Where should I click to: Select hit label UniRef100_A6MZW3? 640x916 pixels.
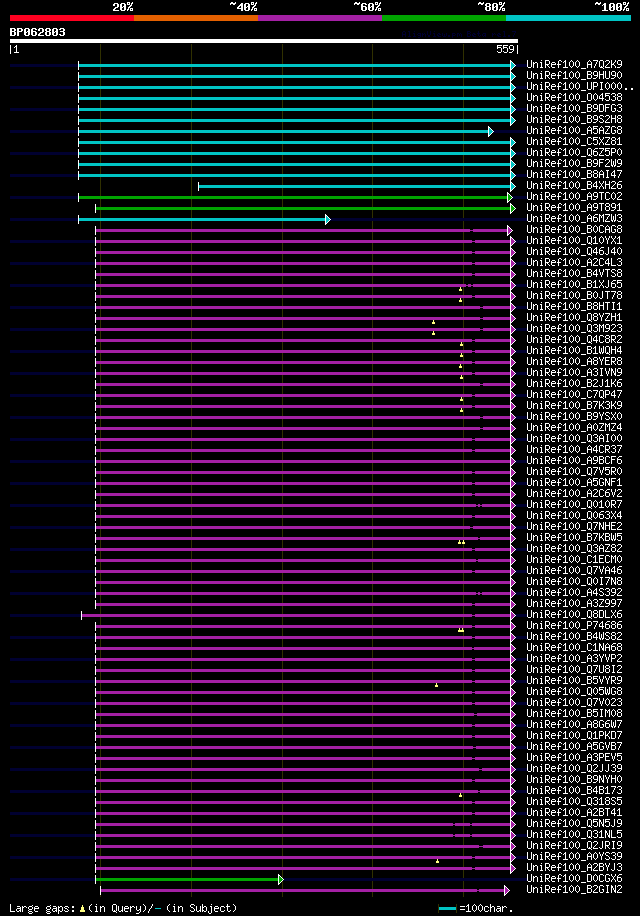pos(574,218)
